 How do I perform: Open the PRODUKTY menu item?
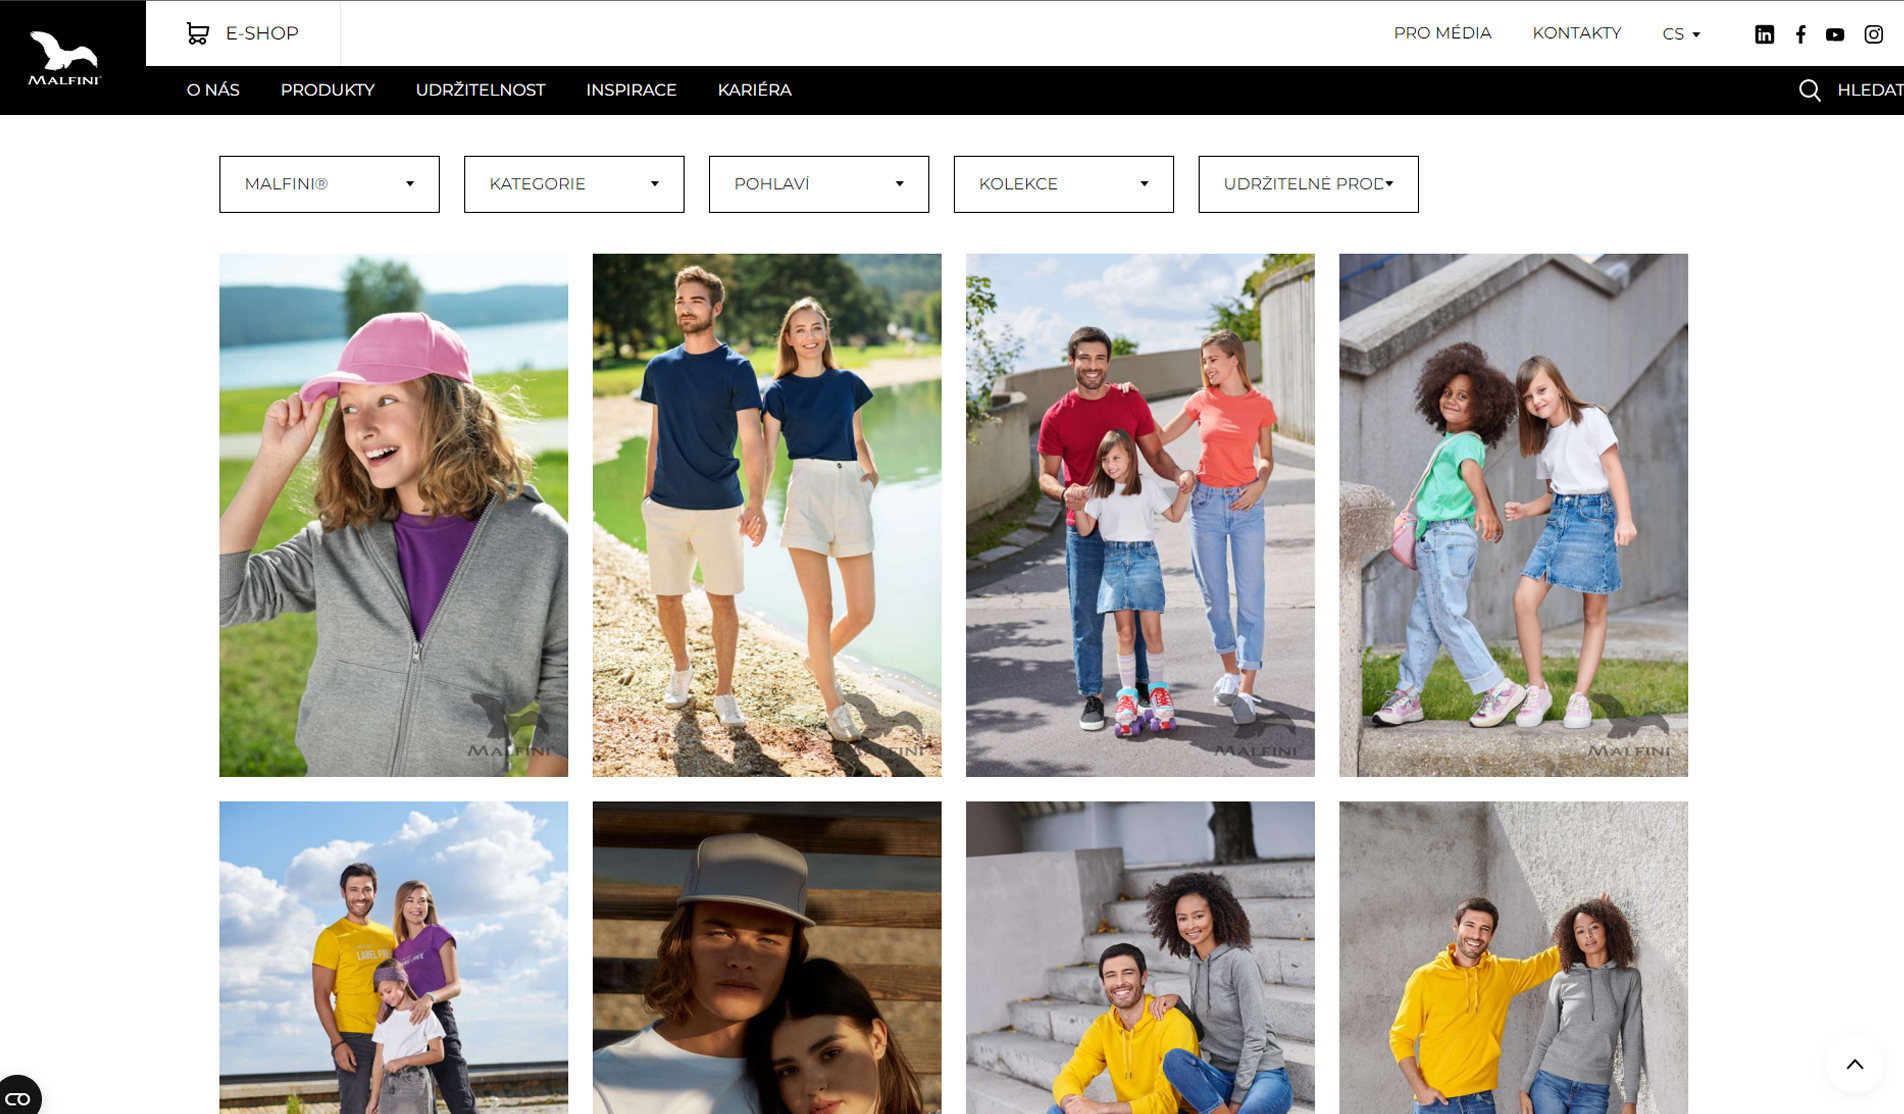point(327,90)
